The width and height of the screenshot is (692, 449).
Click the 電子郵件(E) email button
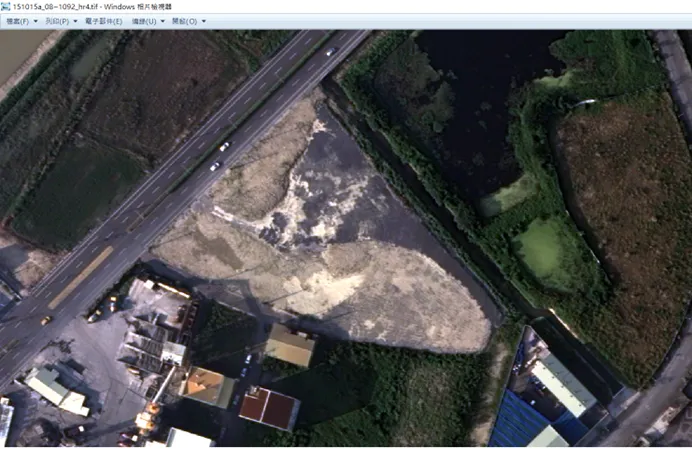pyautogui.click(x=103, y=21)
